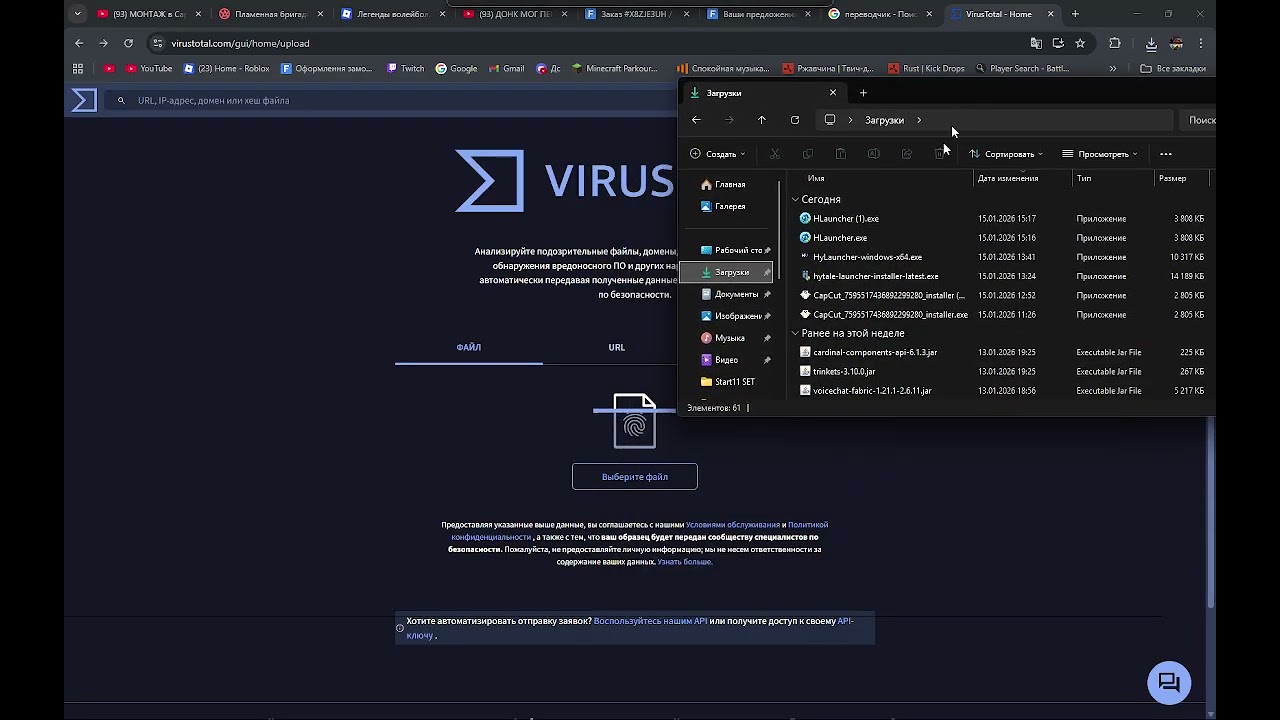Click the Paste clipboard icon in Explorer

point(841,154)
